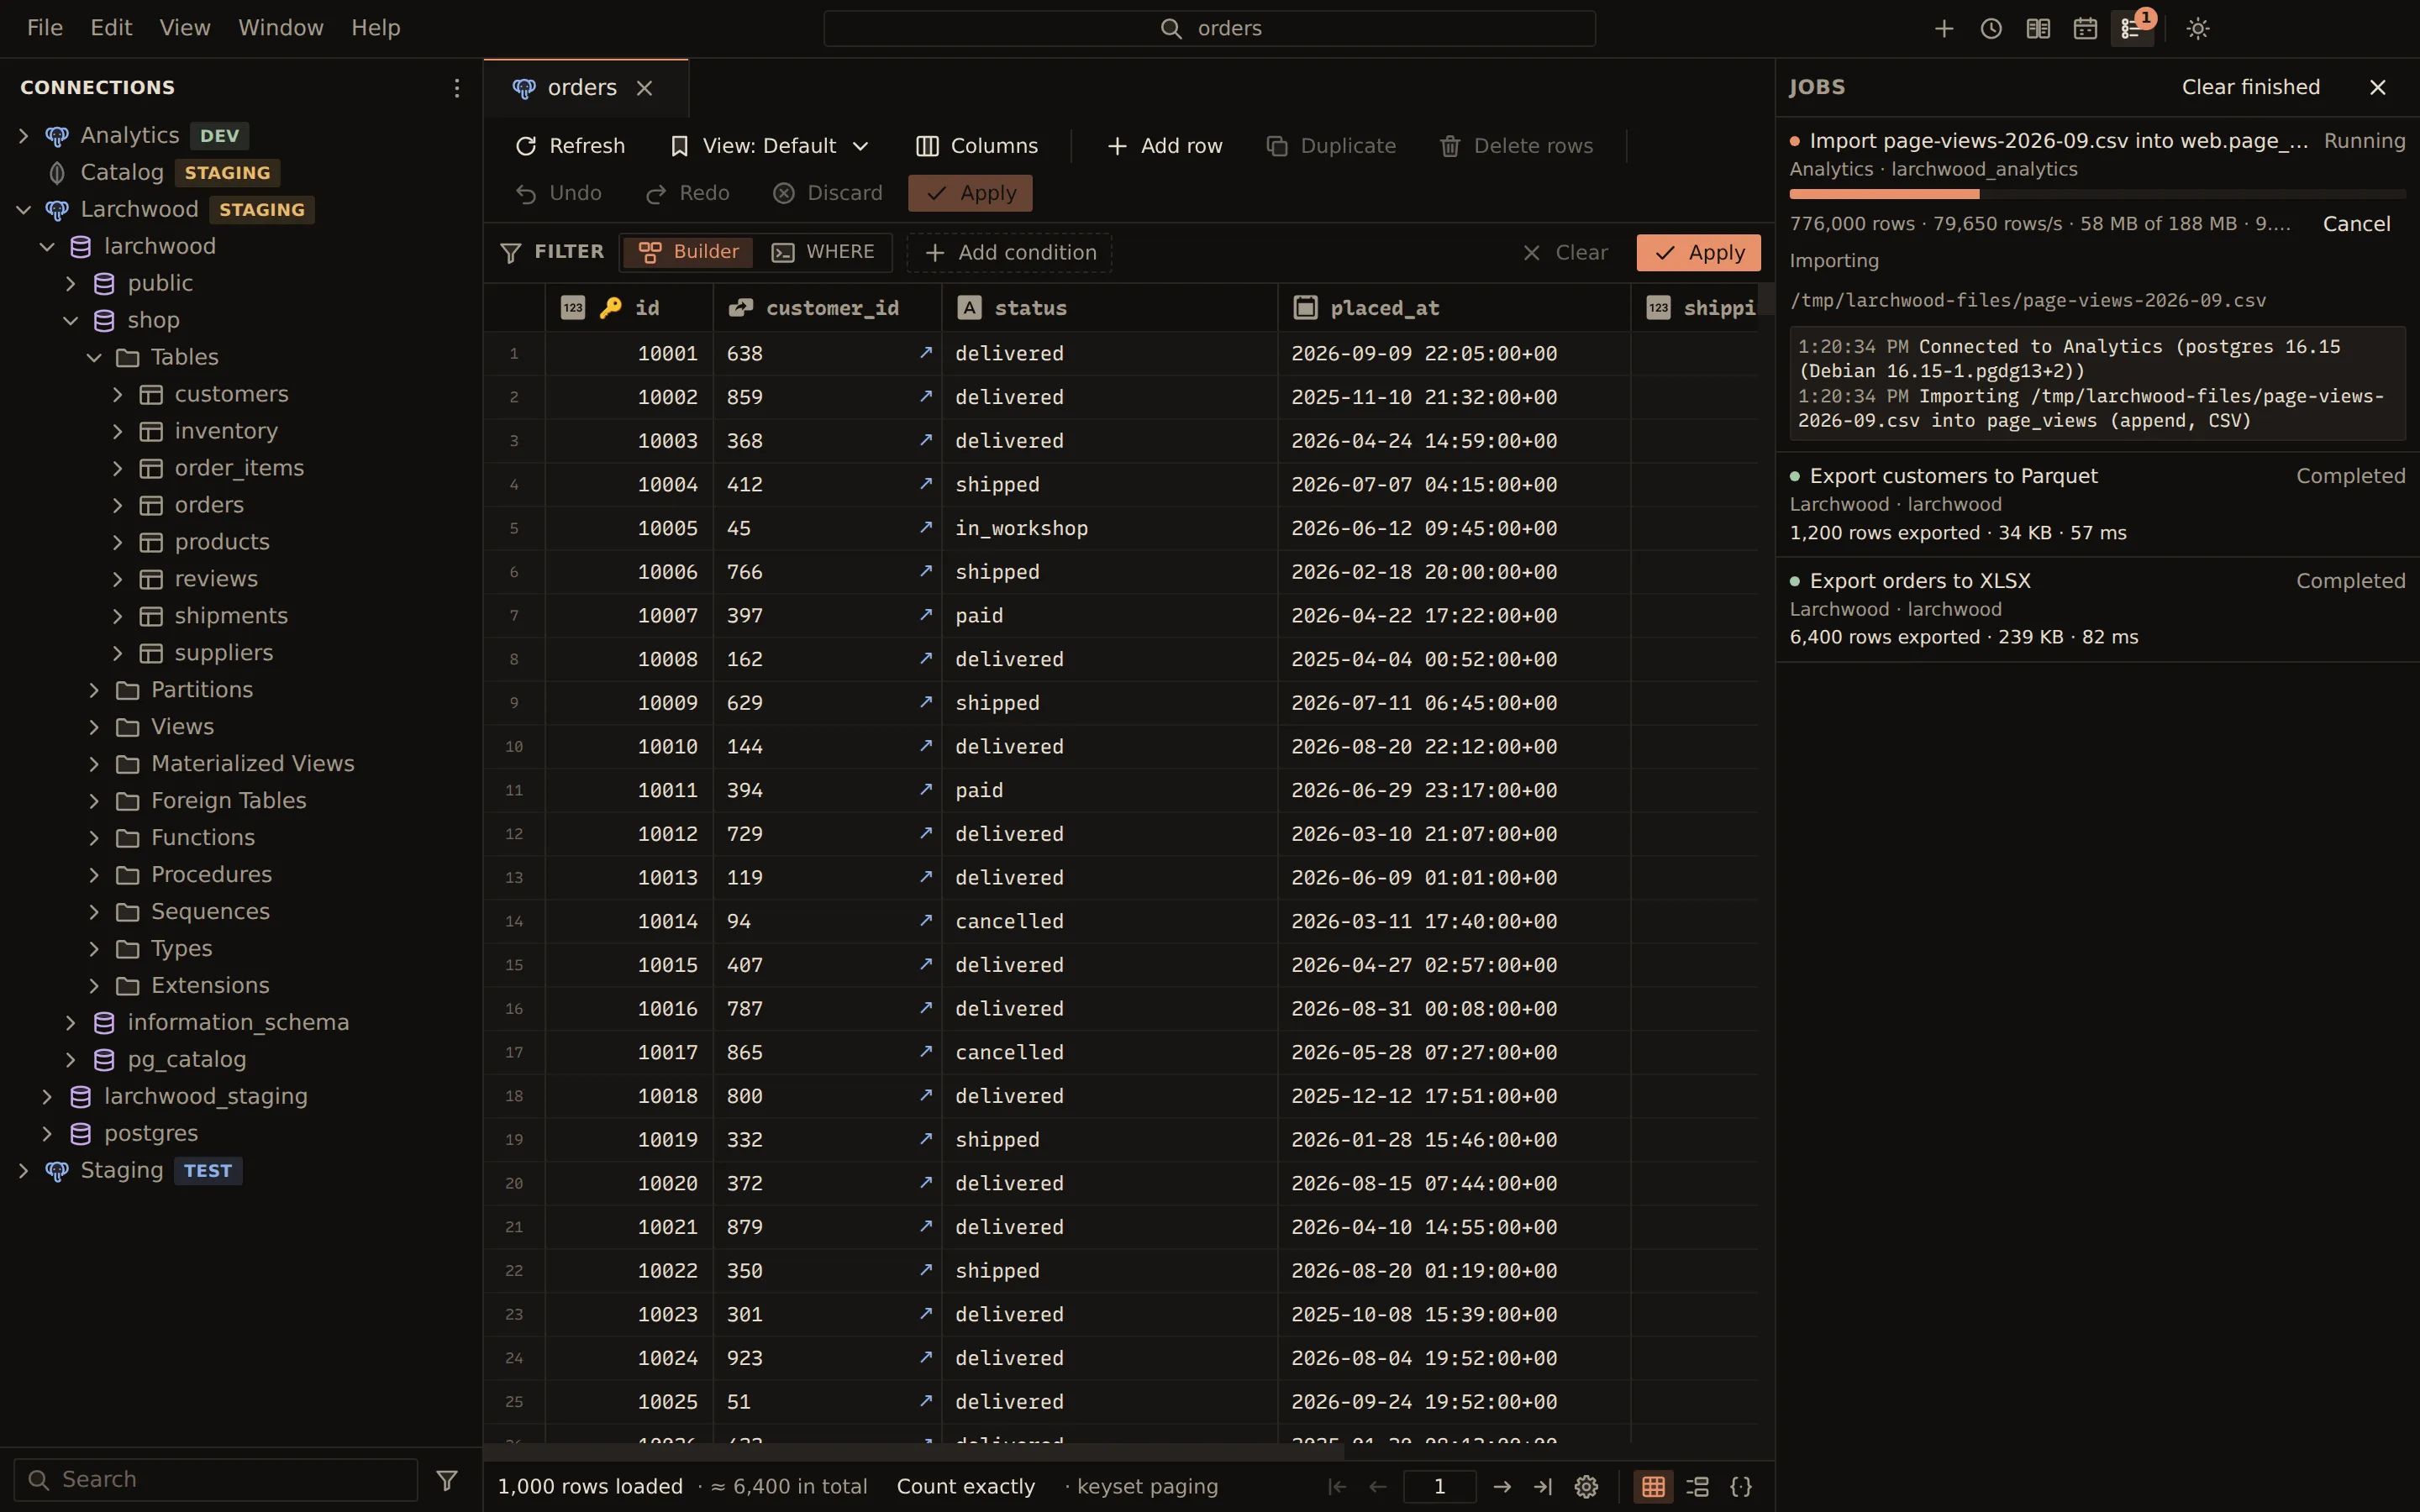Image resolution: width=2420 pixels, height=1512 pixels.
Task: Expand the public schema
Action: click(x=71, y=284)
